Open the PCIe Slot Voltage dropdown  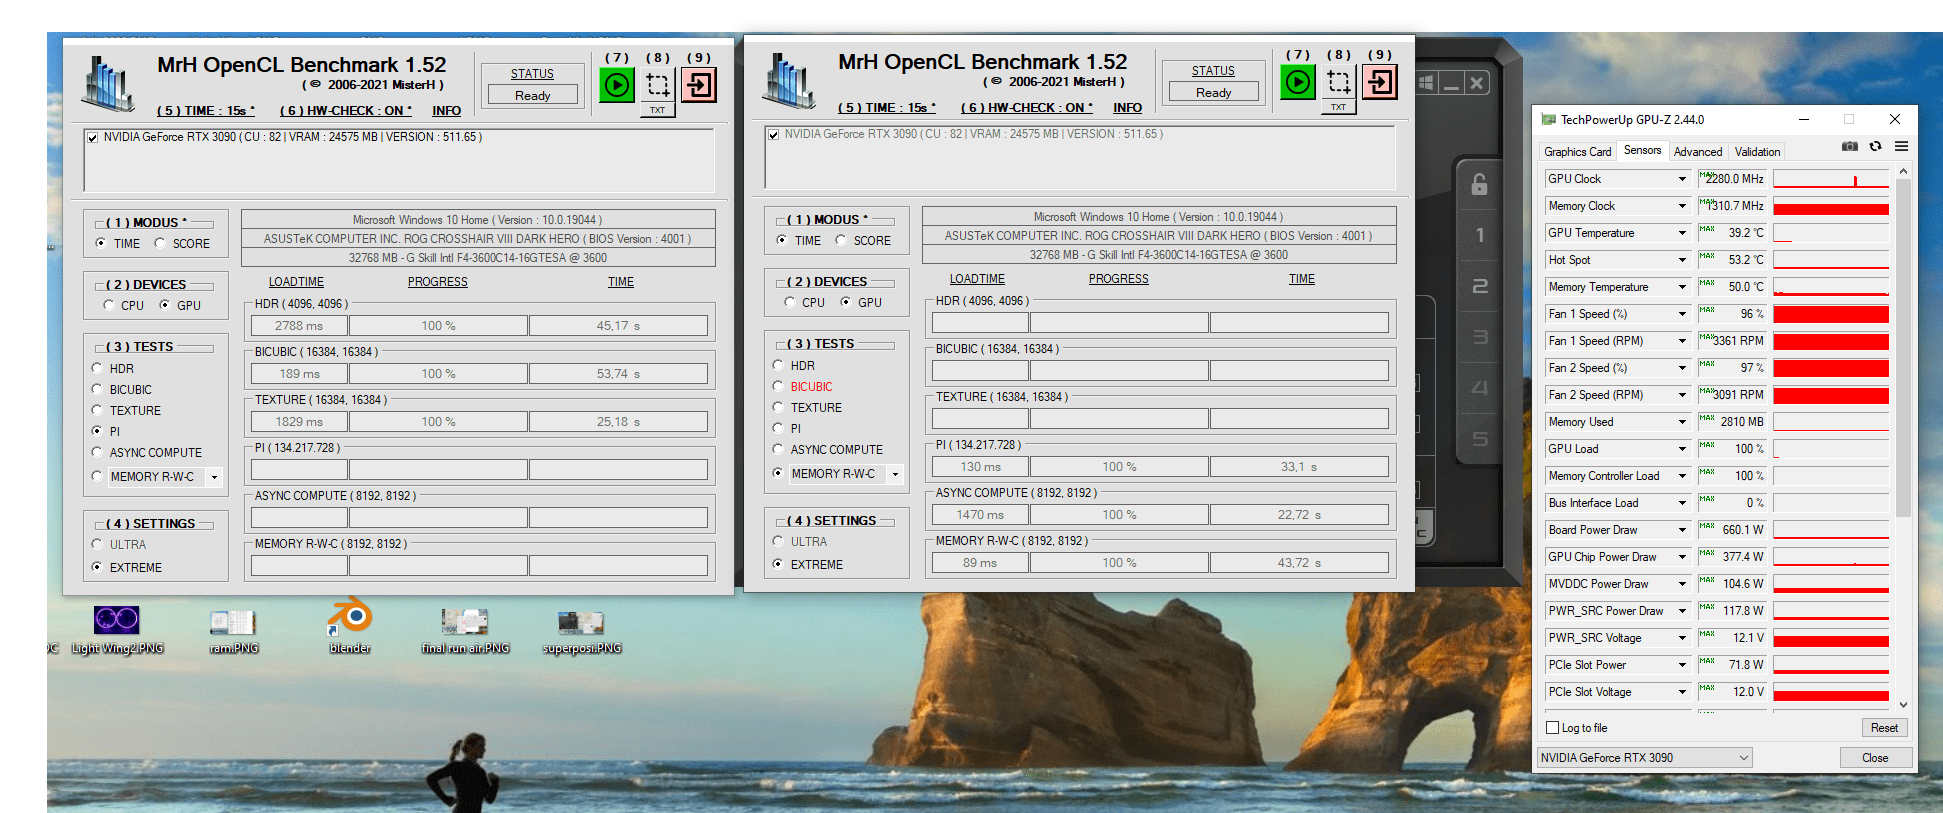[x=1682, y=692]
